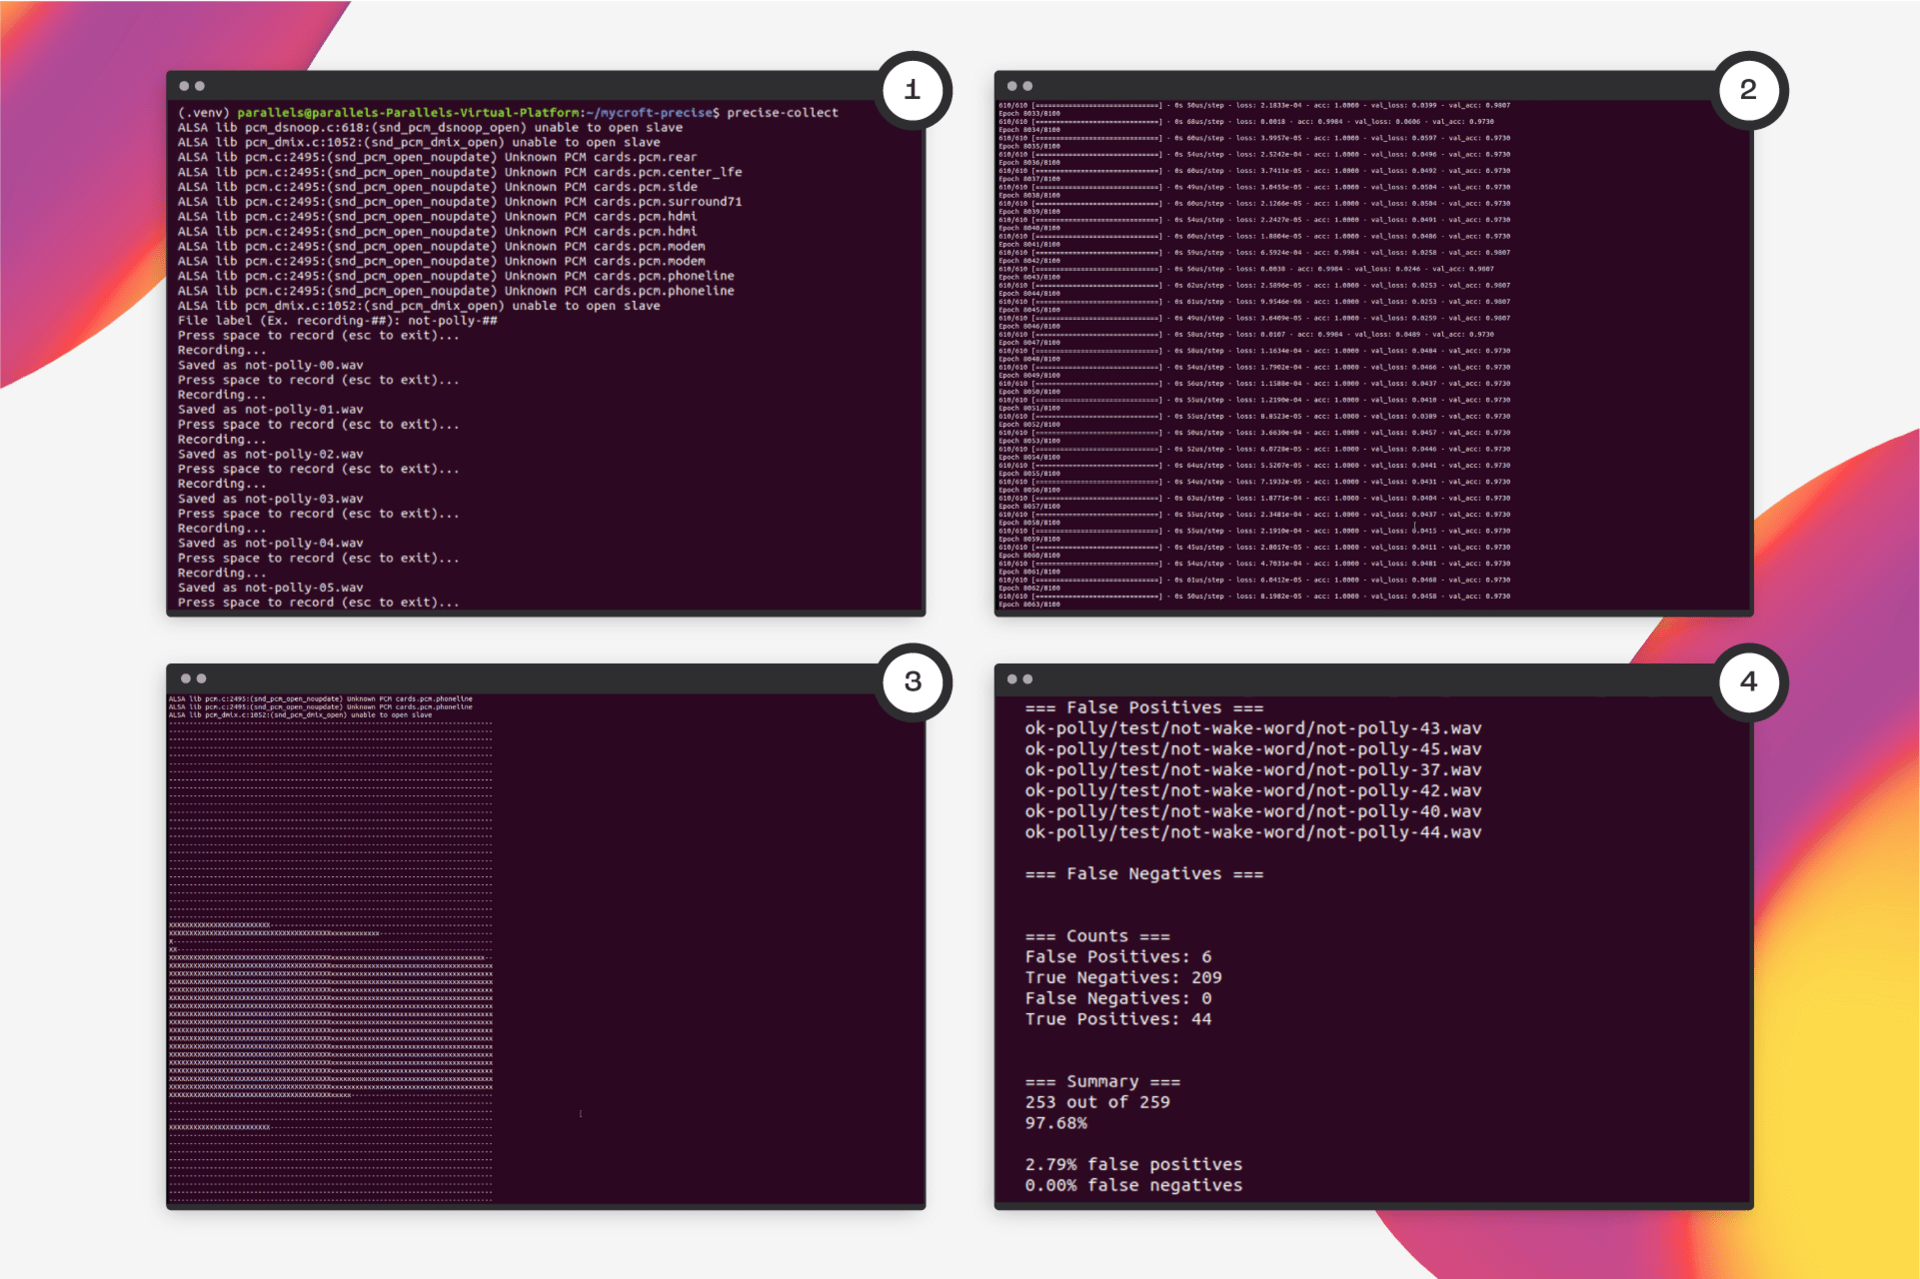
Task: Click the 'cards.pcm.center_lfe' ALSA line
Action: click(460, 172)
